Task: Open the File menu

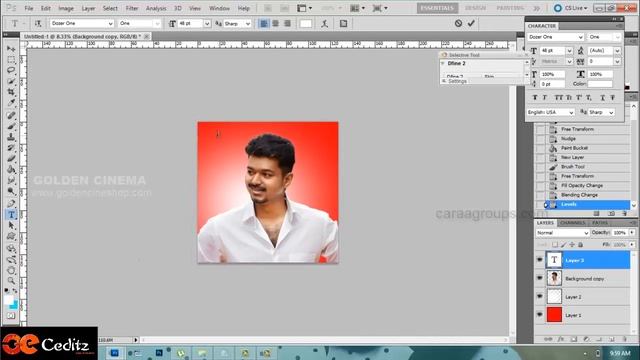Action: [29, 8]
